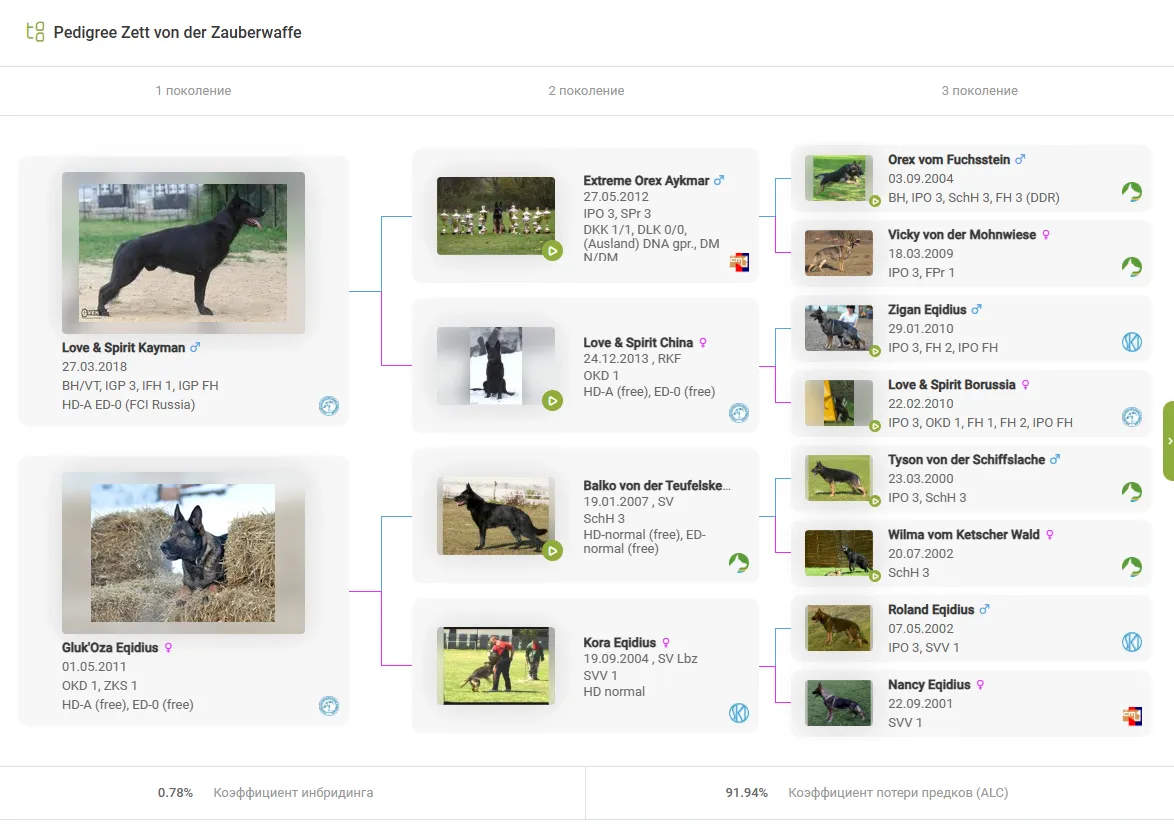Click Vicky von der Mohnwiese thumbnail photo
This screenshot has height=825, width=1174.
tap(838, 252)
